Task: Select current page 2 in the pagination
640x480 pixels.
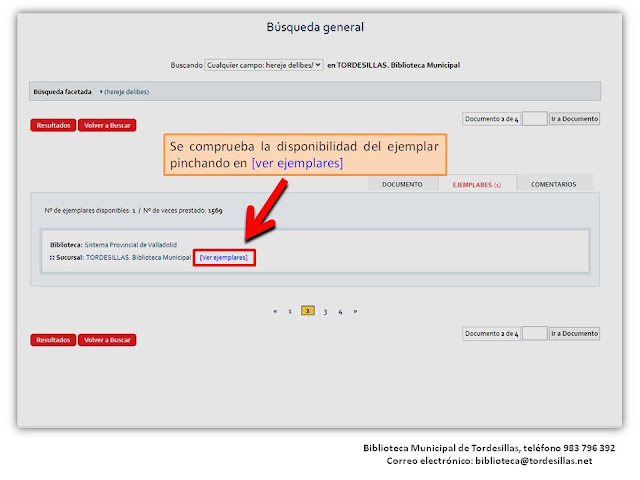Action: pyautogui.click(x=308, y=311)
